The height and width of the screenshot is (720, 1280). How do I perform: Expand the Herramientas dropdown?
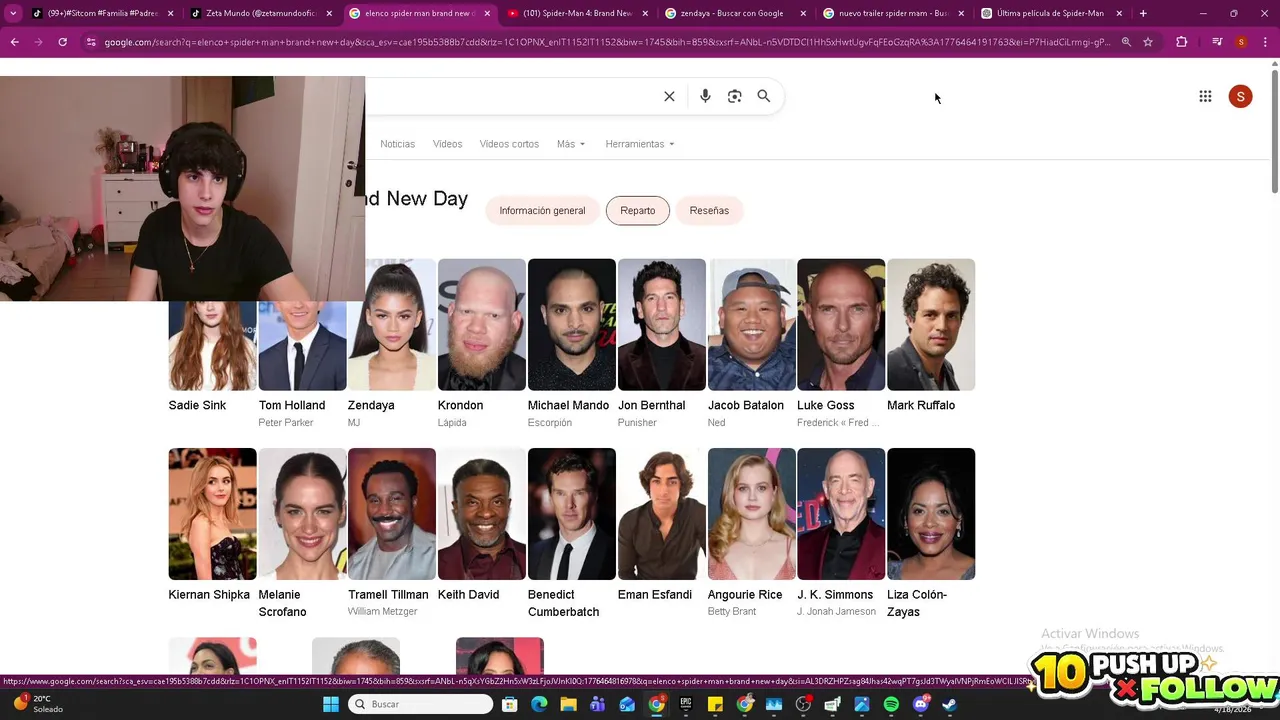(x=640, y=144)
